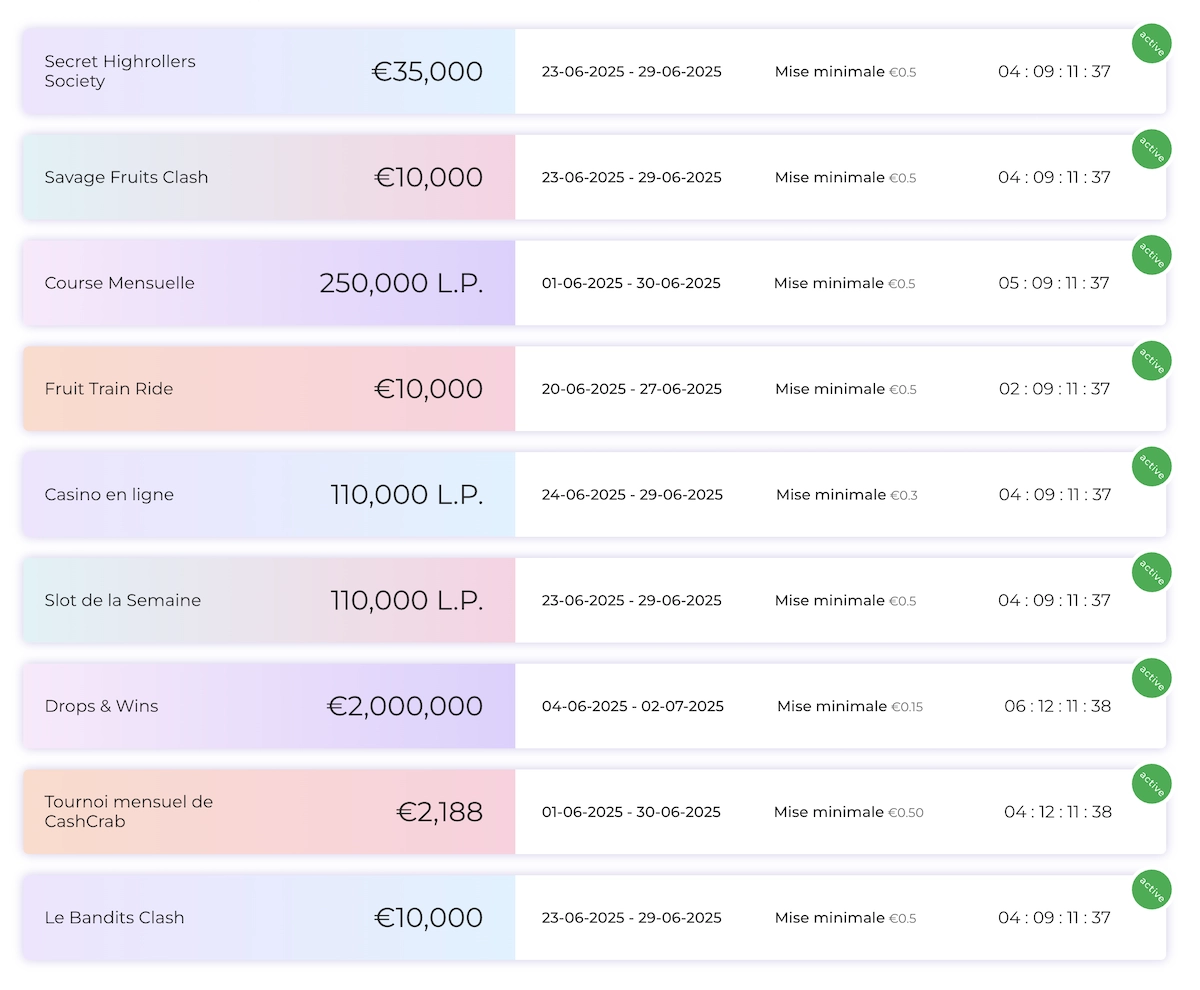Image resolution: width=1200 pixels, height=990 pixels.
Task: Select the Course Mensuelle title
Action: [119, 283]
